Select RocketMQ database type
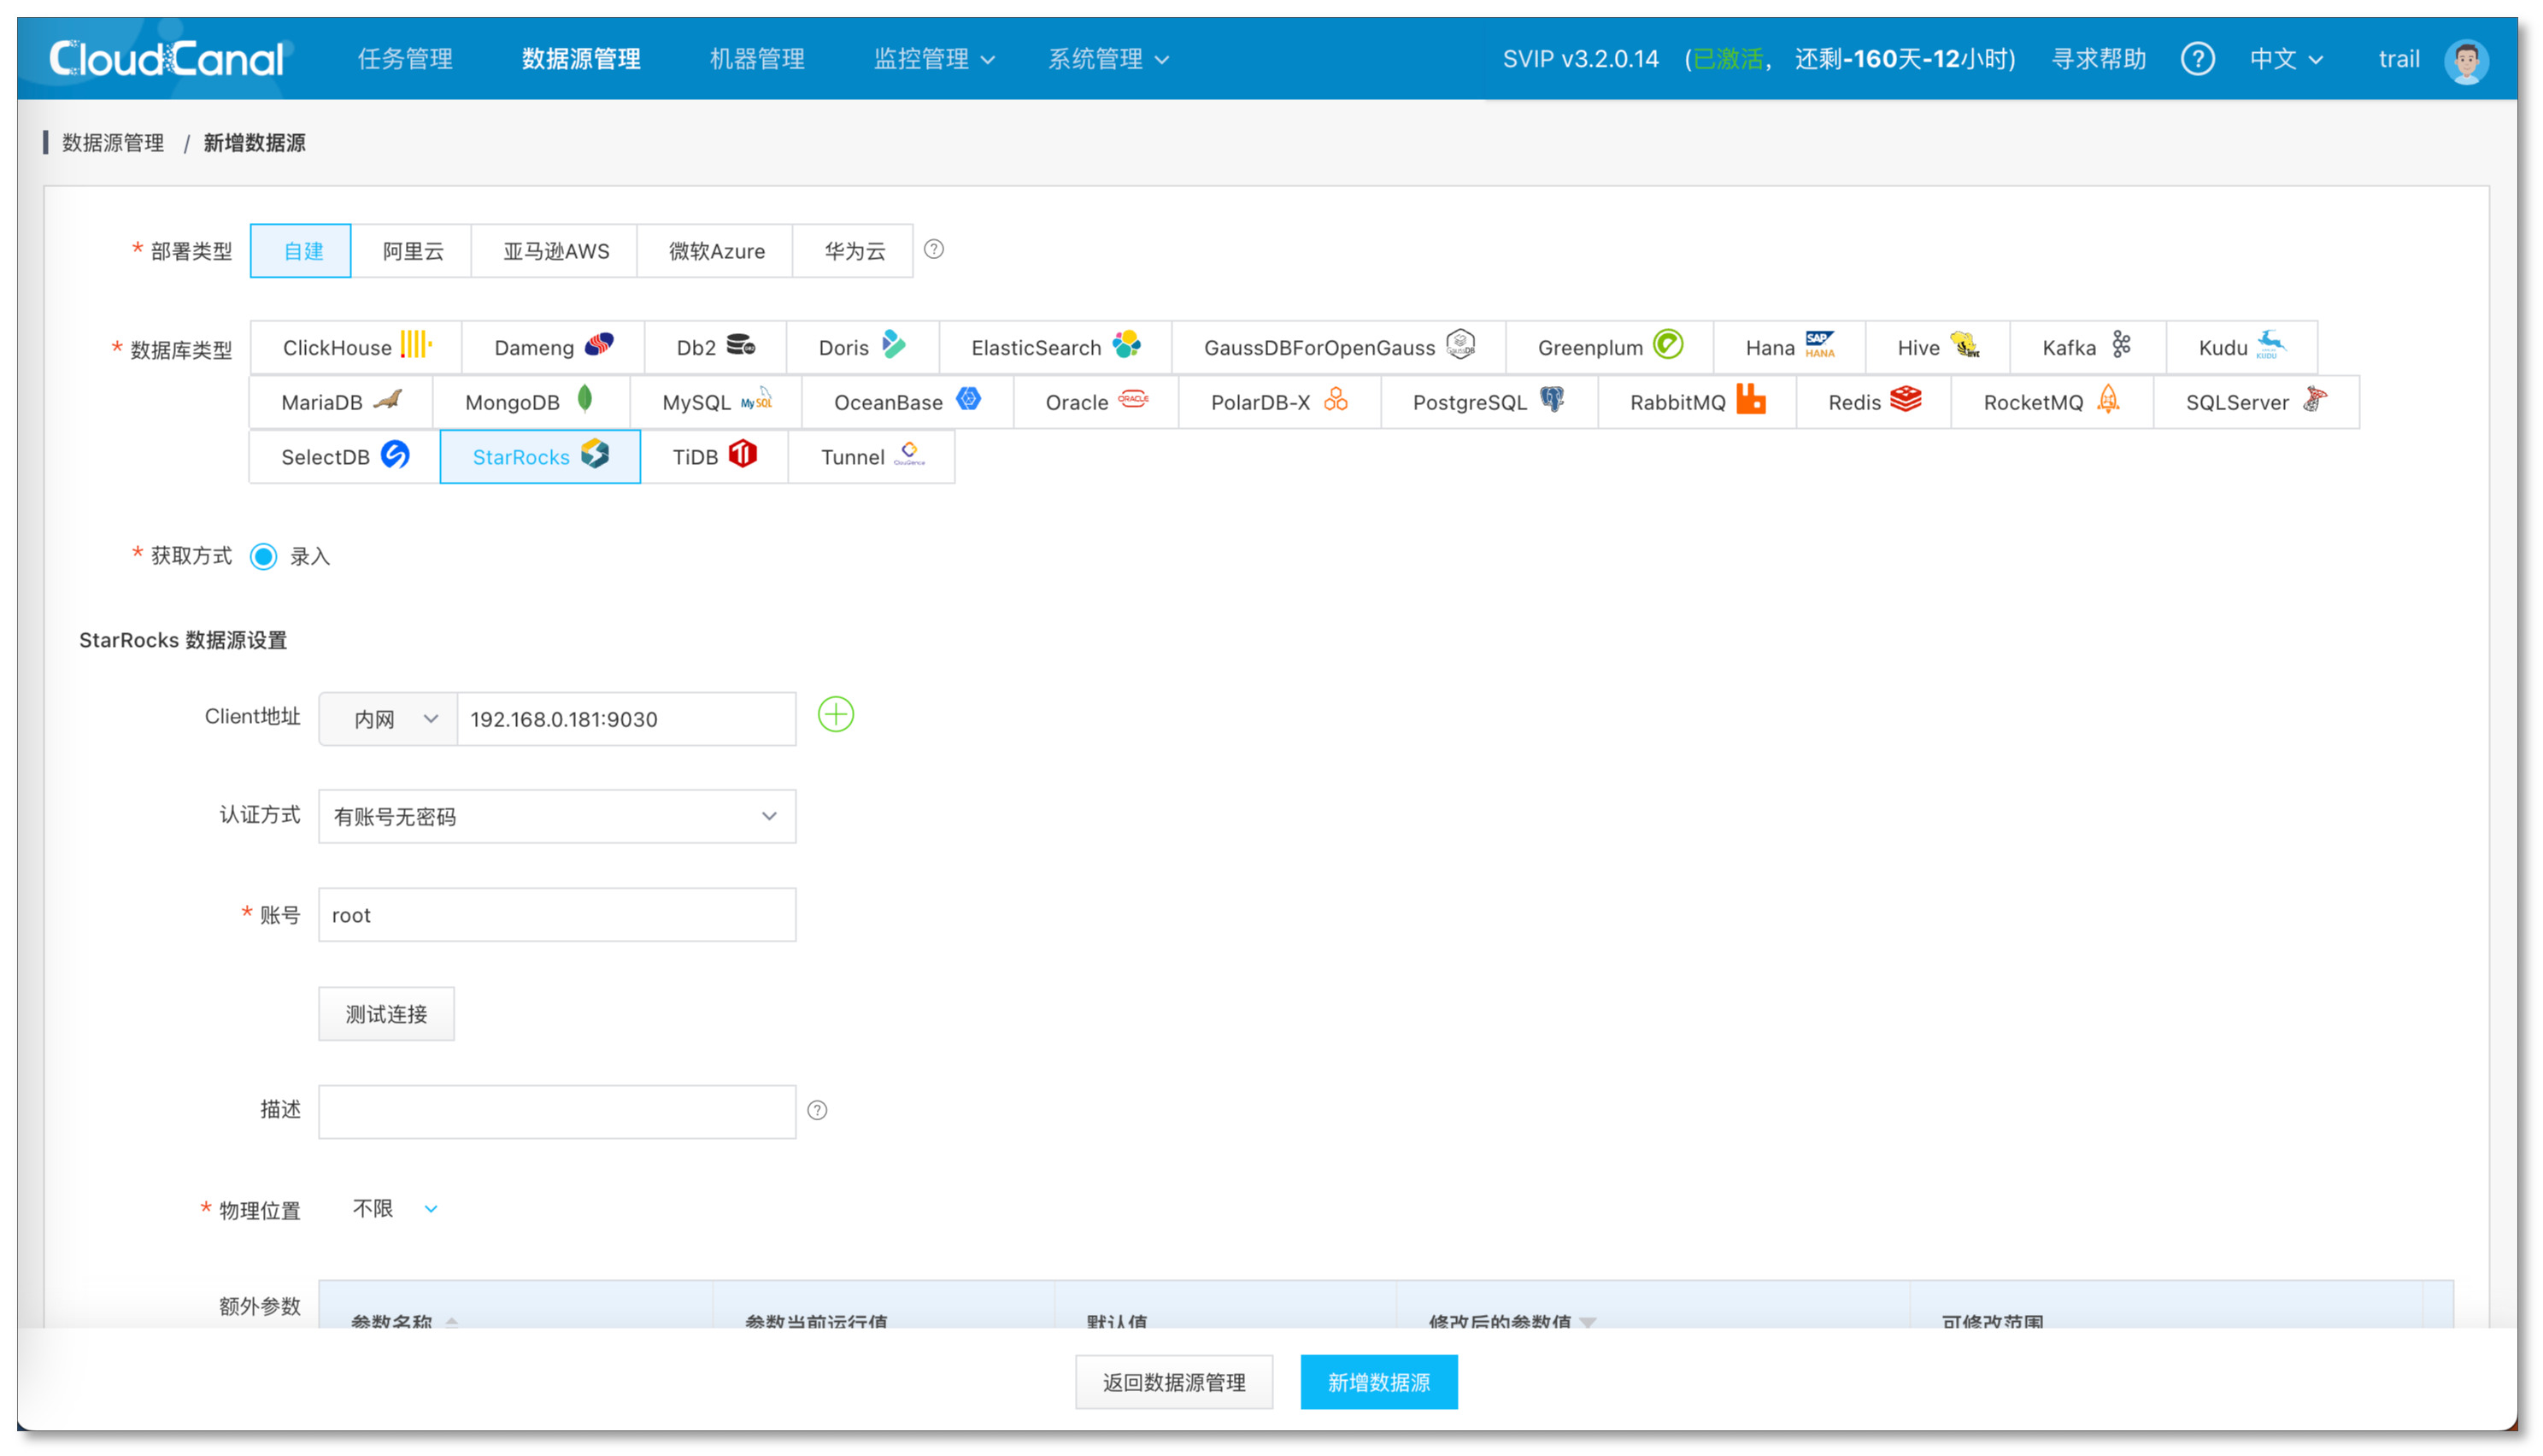 click(2051, 402)
